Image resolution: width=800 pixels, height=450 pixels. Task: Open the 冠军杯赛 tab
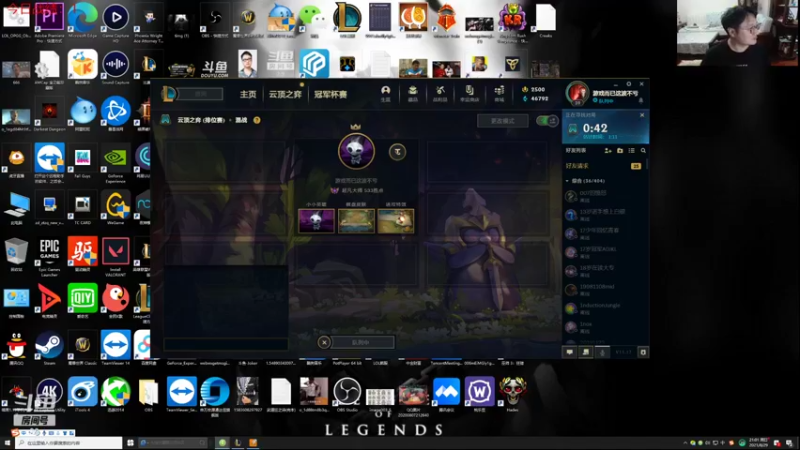(330, 94)
